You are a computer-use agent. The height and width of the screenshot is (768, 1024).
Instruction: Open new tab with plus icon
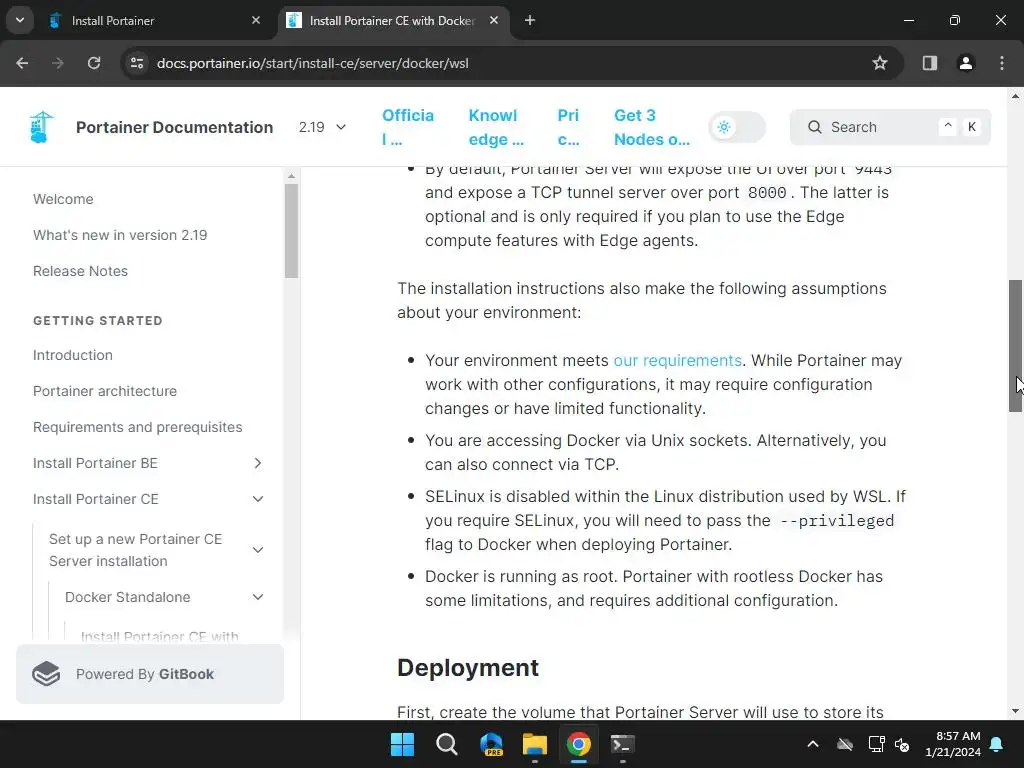[x=530, y=21]
